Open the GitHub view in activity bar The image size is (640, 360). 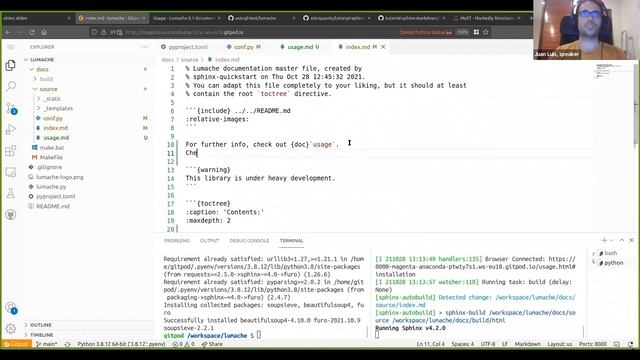pyautogui.click(x=11, y=215)
